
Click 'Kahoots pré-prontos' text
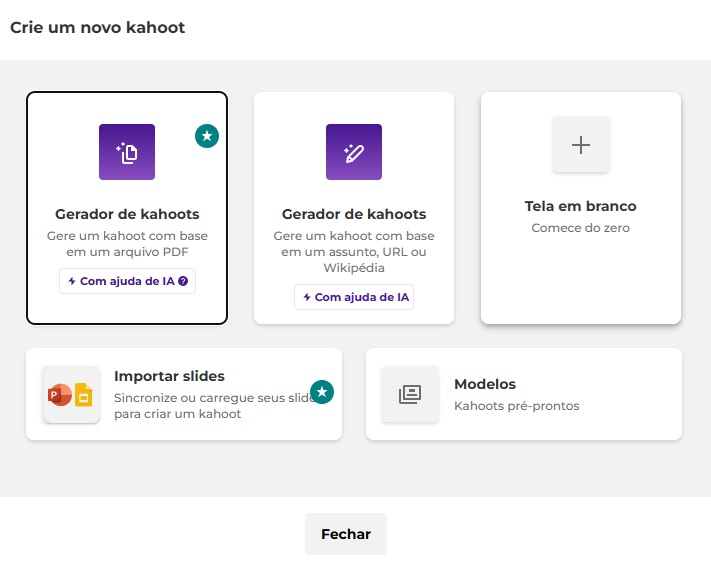point(516,406)
